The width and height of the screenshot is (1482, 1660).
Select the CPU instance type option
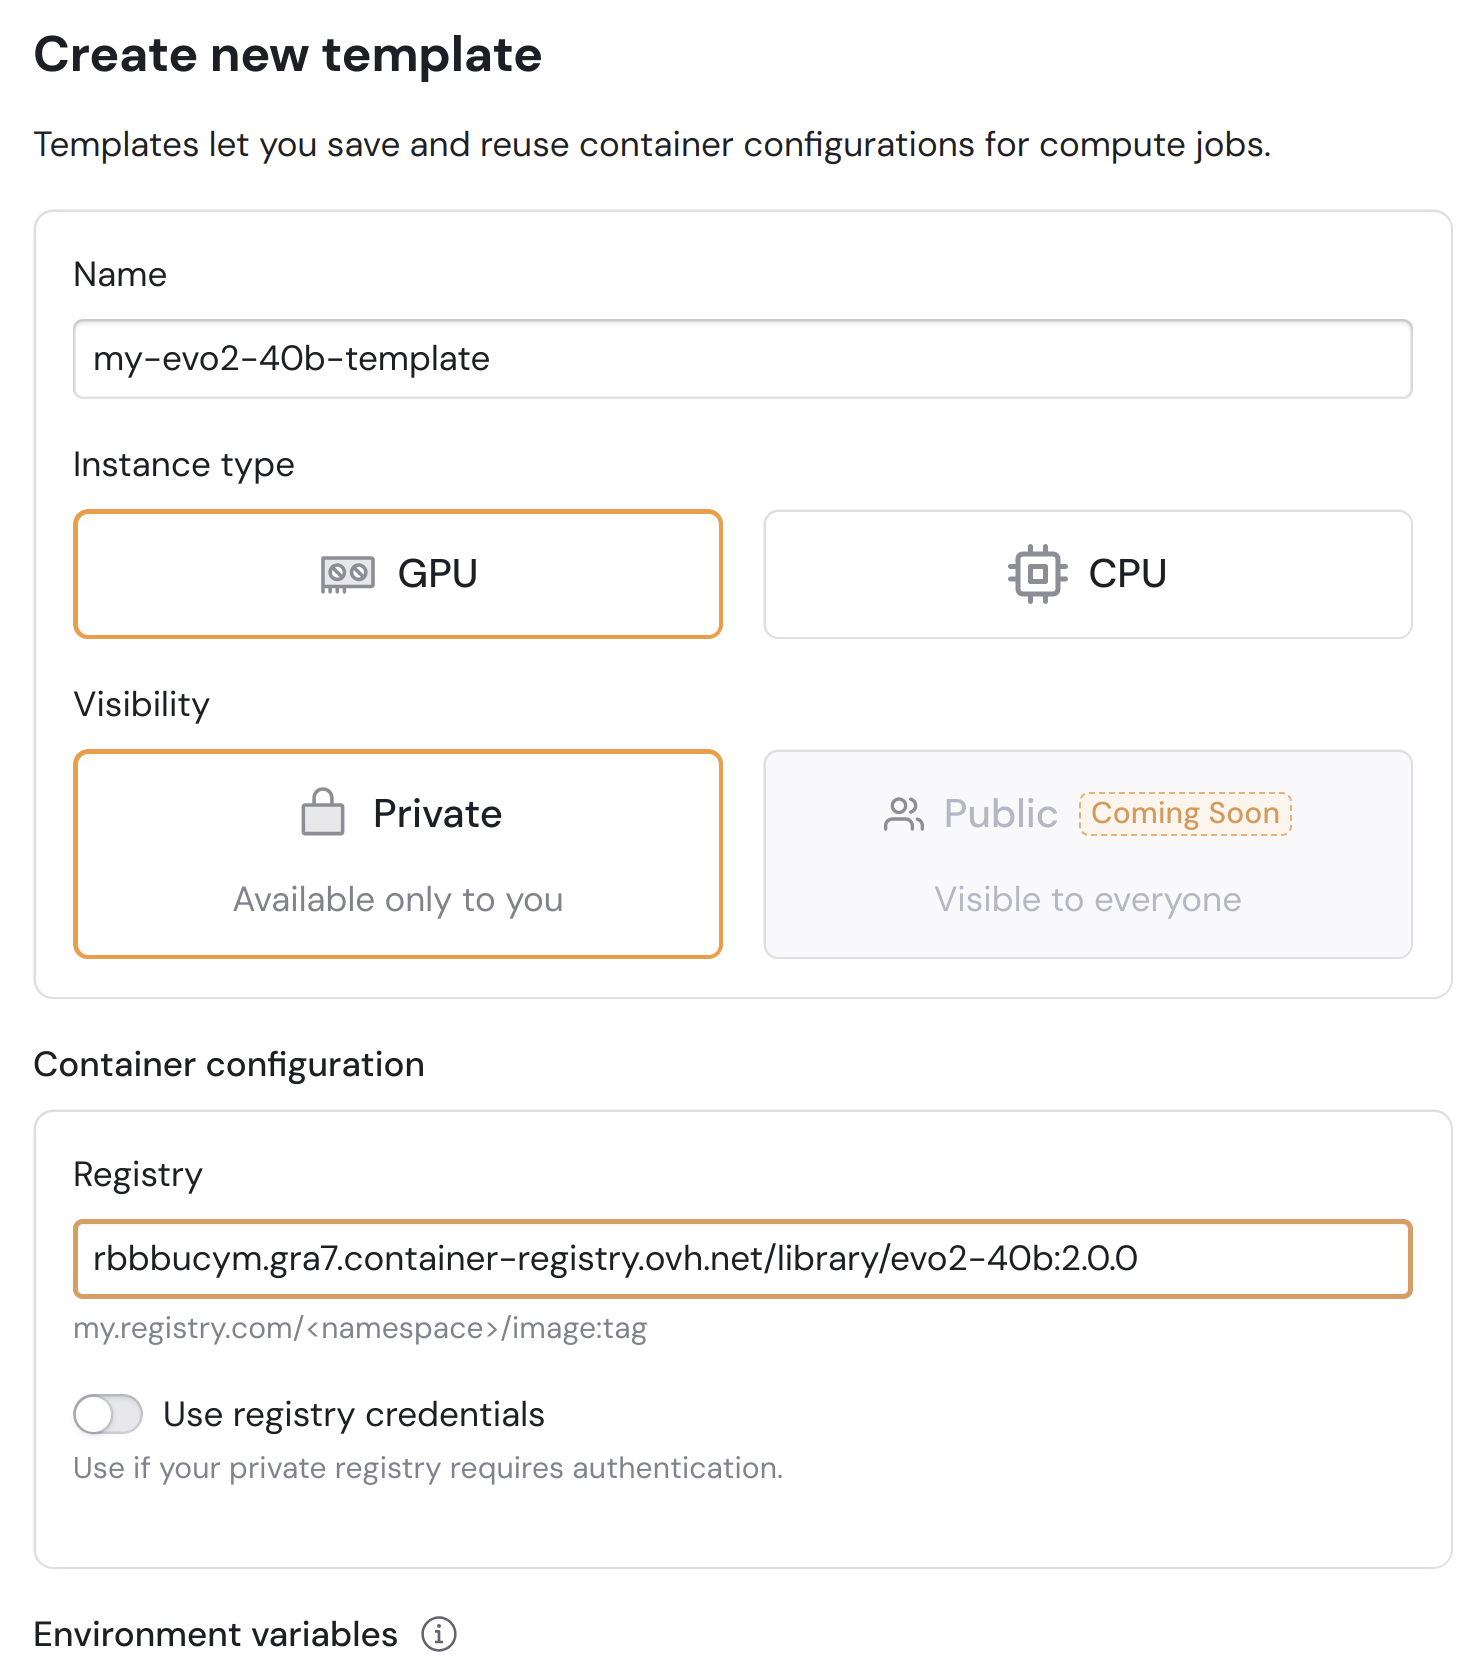[1088, 574]
